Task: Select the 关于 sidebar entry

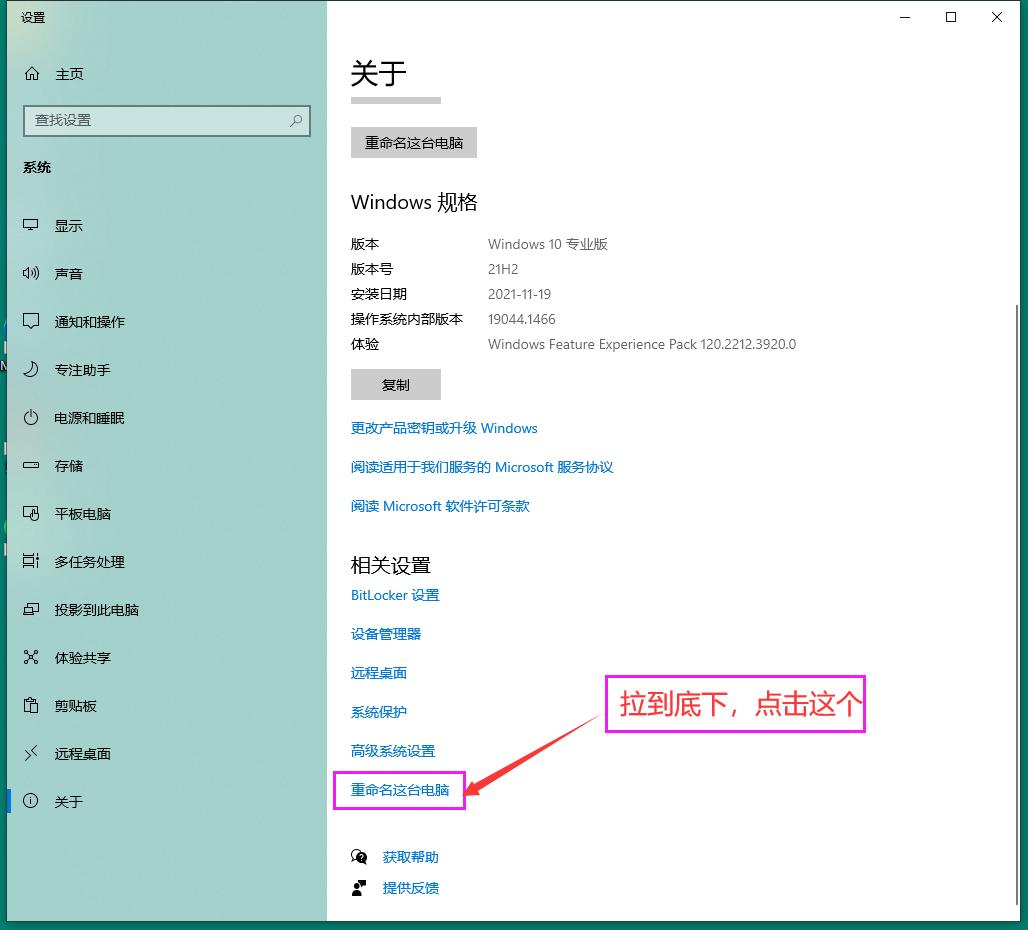Action: 68,801
